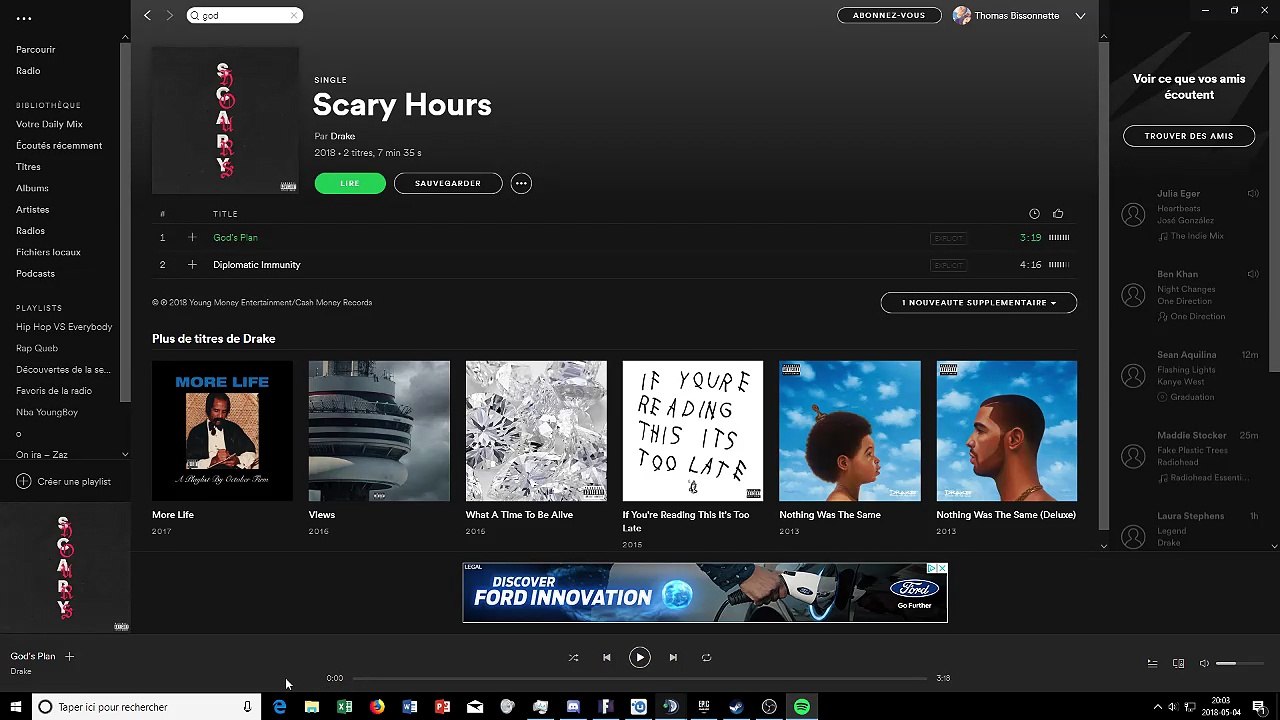Open Spotify from the Windows taskbar
The height and width of the screenshot is (720, 1280).
point(802,707)
